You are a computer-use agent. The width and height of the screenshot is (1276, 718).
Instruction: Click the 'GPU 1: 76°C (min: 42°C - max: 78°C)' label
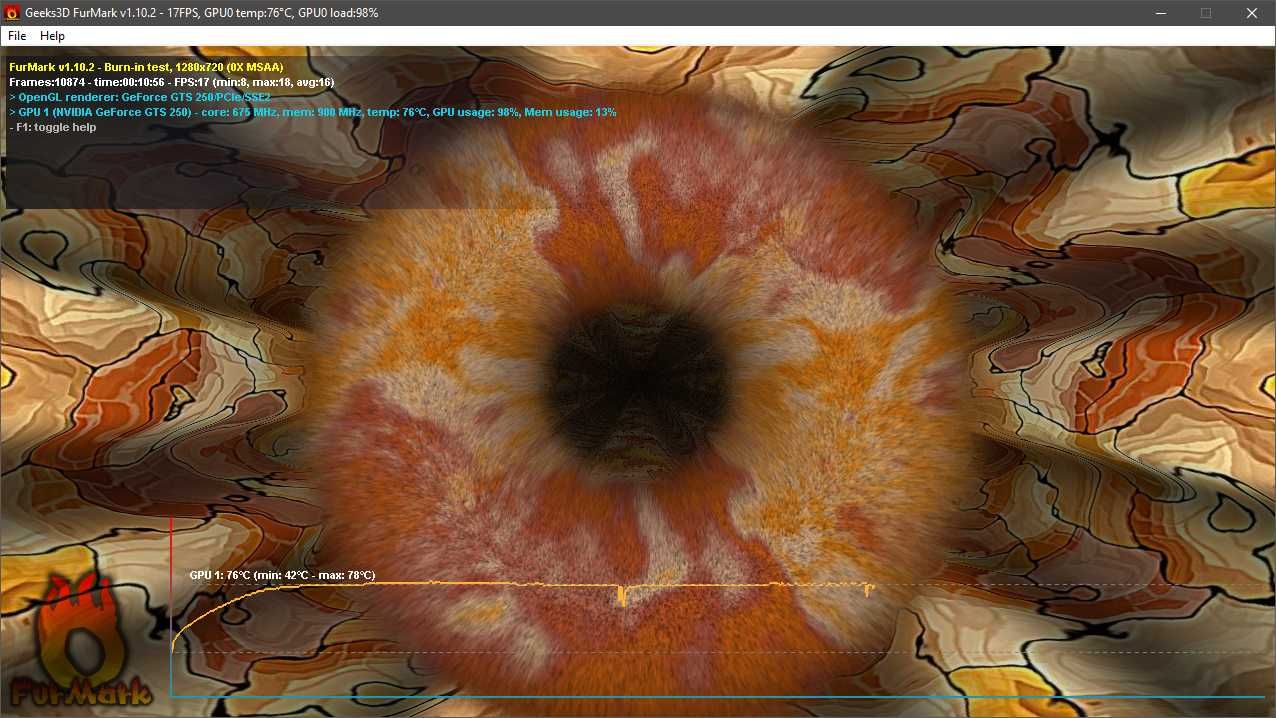coord(282,575)
